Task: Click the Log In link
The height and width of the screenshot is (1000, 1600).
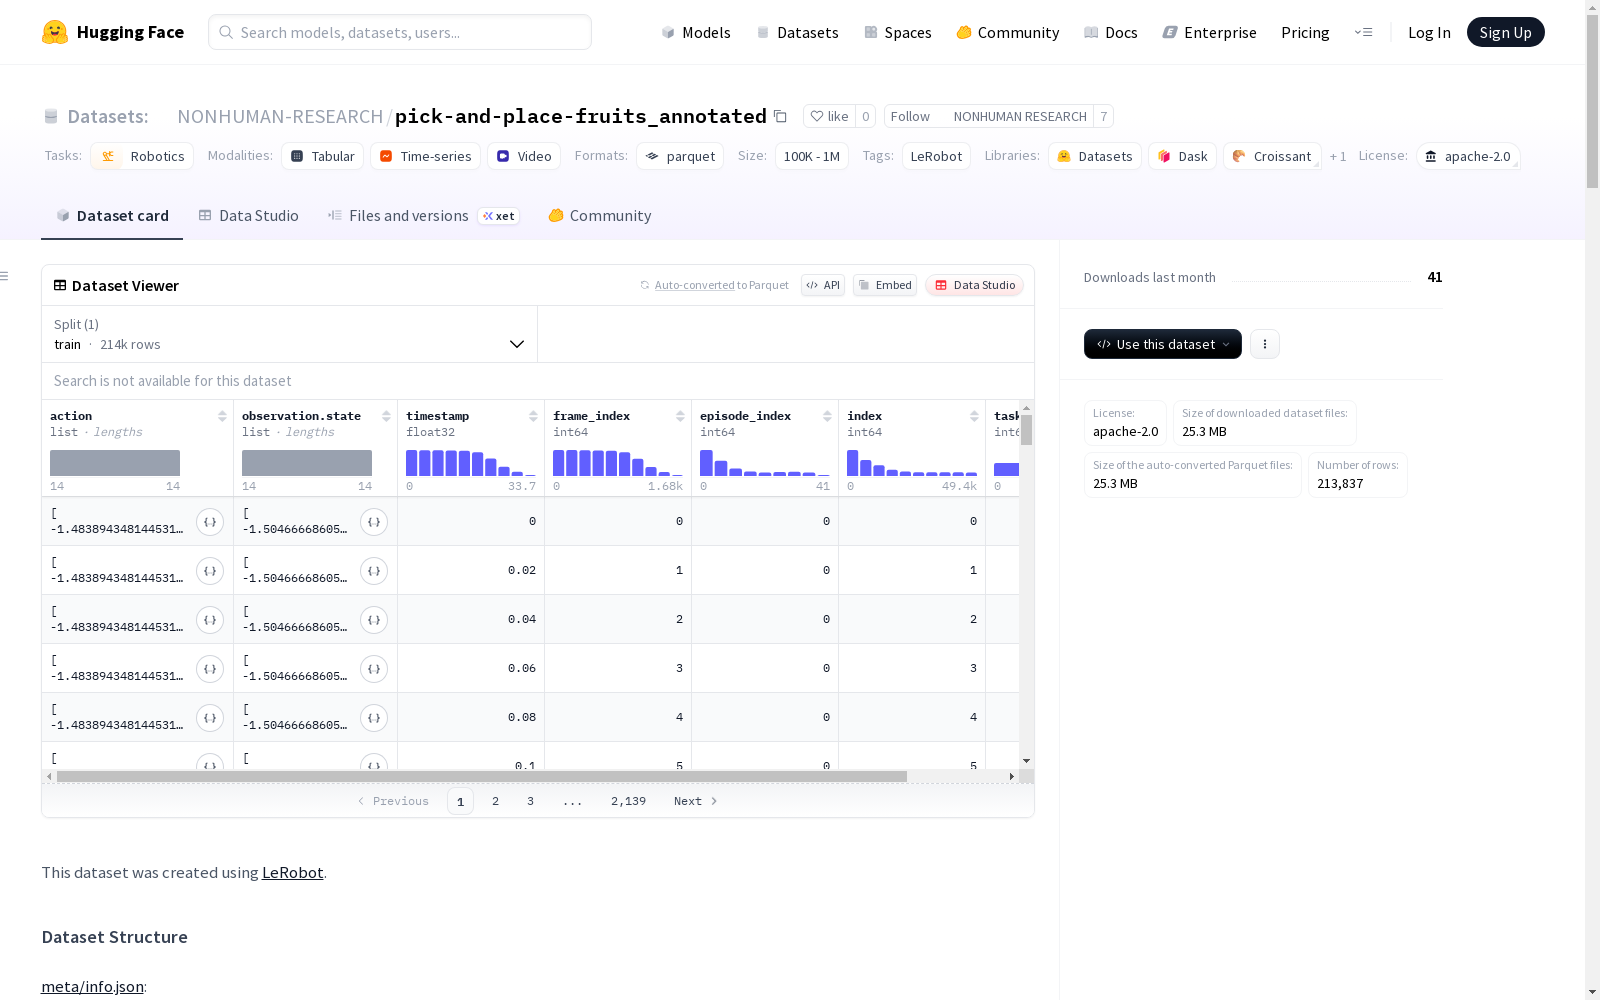Action: 1429,32
